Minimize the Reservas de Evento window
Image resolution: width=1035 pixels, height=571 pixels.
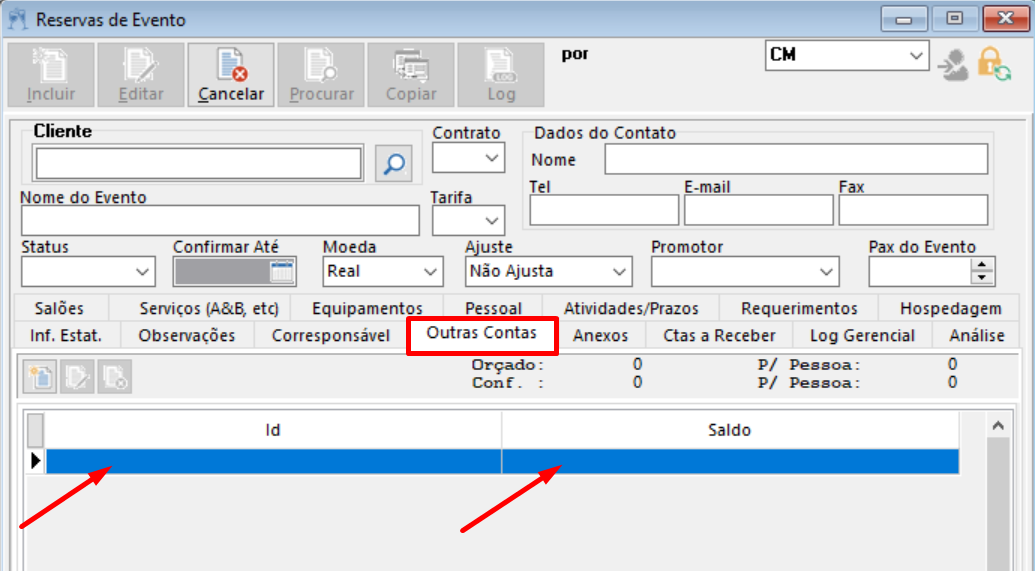click(x=904, y=20)
